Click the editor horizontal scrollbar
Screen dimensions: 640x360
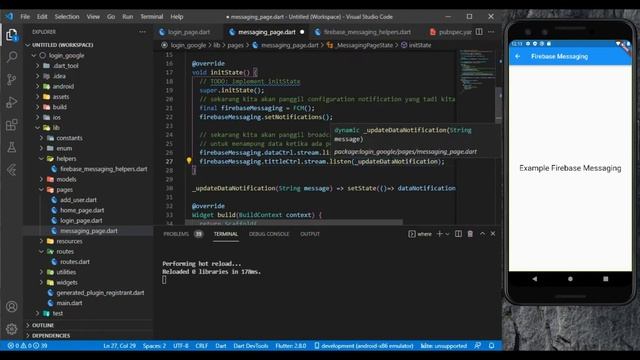click(x=294, y=222)
